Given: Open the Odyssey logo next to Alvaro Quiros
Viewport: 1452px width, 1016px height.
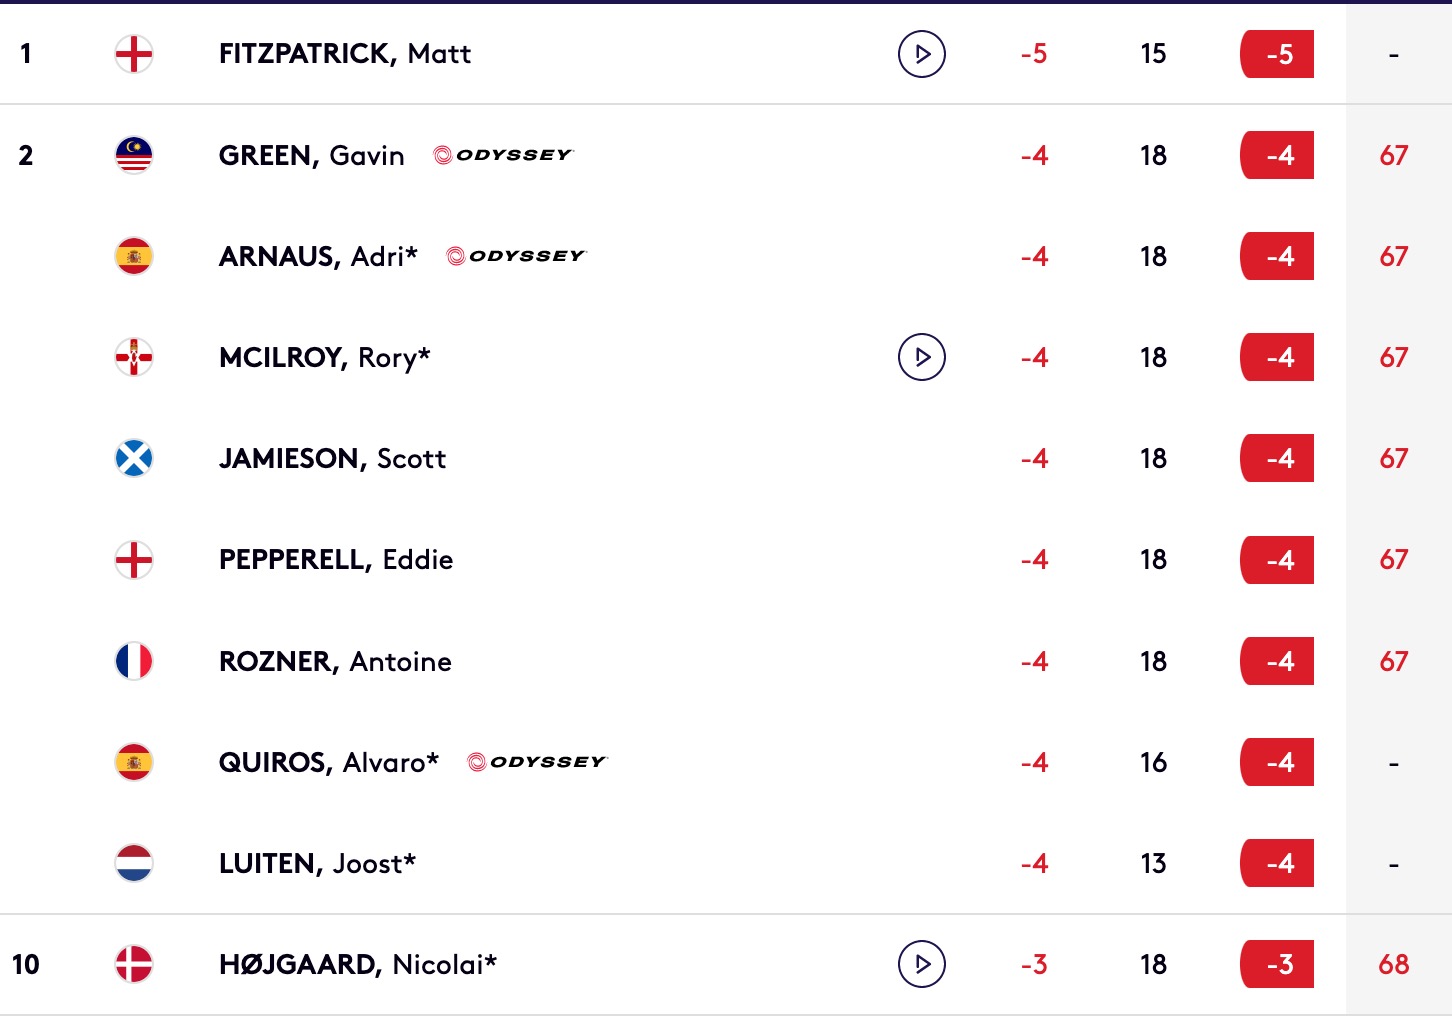Looking at the screenshot, I should 537,762.
